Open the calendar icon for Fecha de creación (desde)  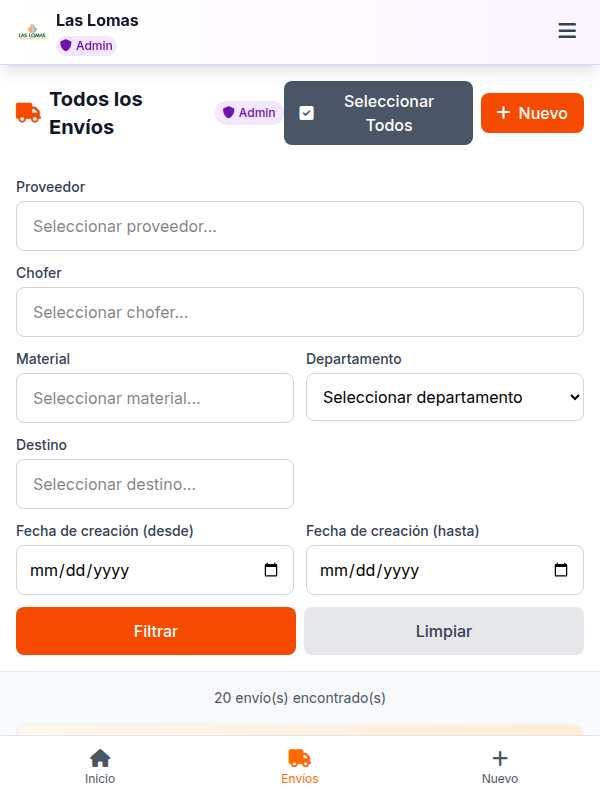click(270, 570)
